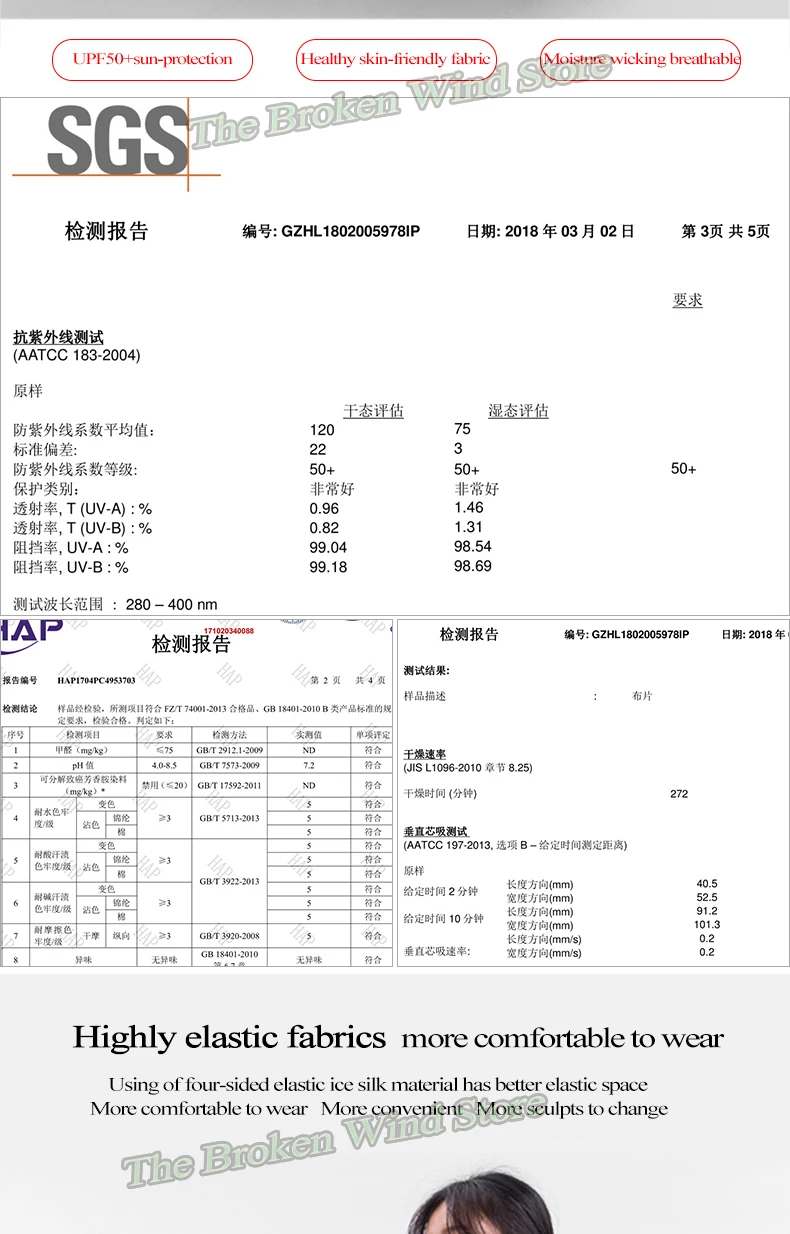The image size is (790, 1234).
Task: Click the page indicator 第 3页 共 5页
Action: pos(726,231)
